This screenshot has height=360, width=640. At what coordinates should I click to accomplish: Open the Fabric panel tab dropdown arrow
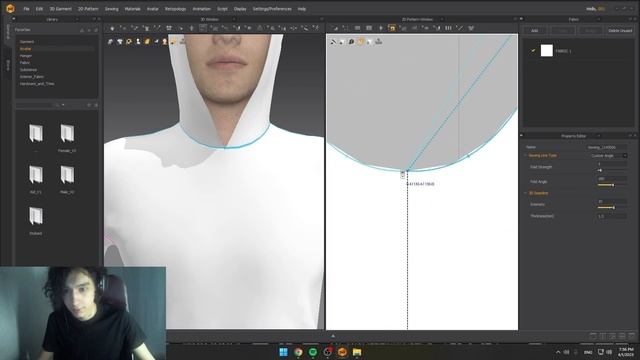pyautogui.click(x=598, y=19)
